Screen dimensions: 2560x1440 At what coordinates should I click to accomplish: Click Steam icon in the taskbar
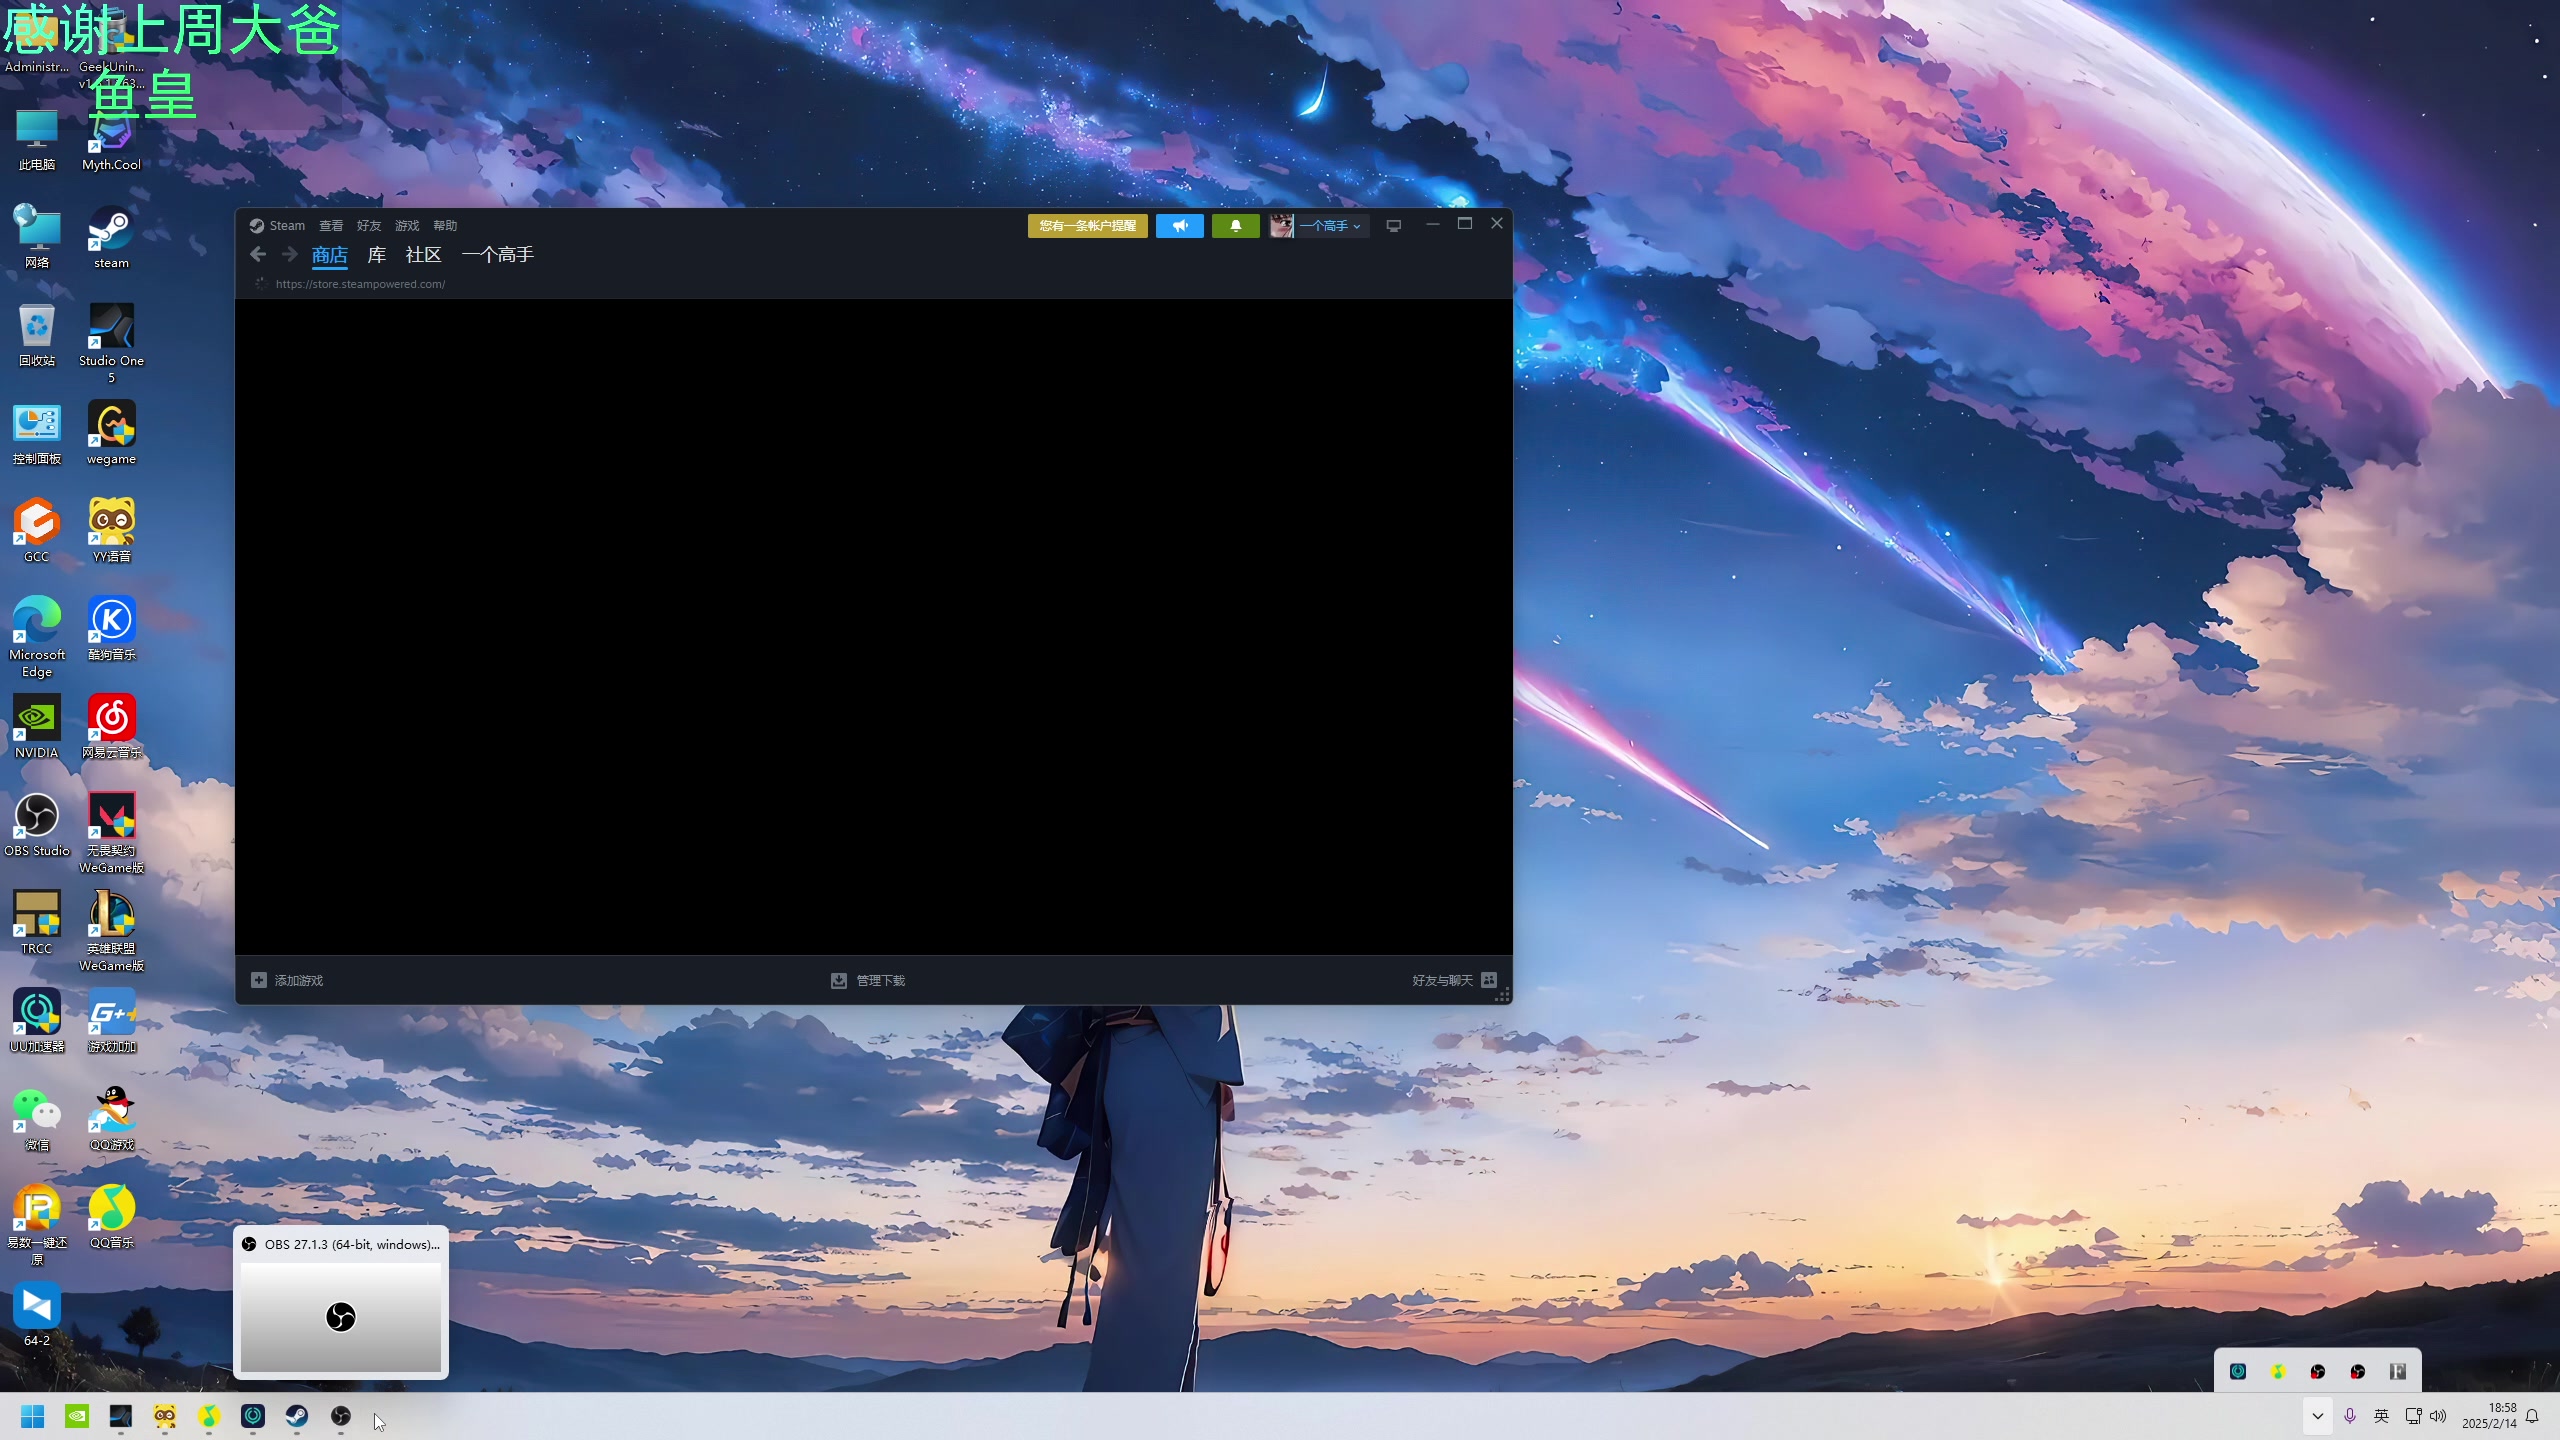coord(297,1416)
